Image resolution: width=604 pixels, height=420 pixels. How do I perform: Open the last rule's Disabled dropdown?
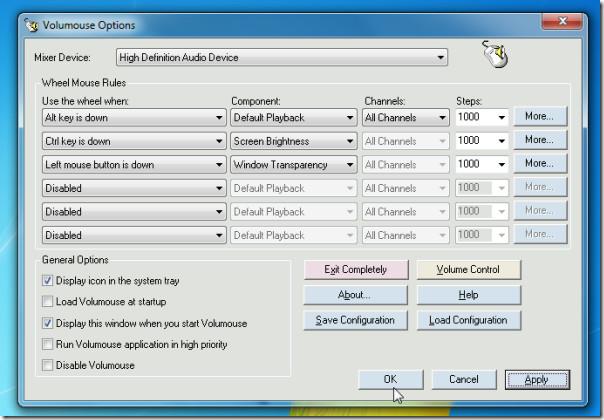(x=134, y=235)
